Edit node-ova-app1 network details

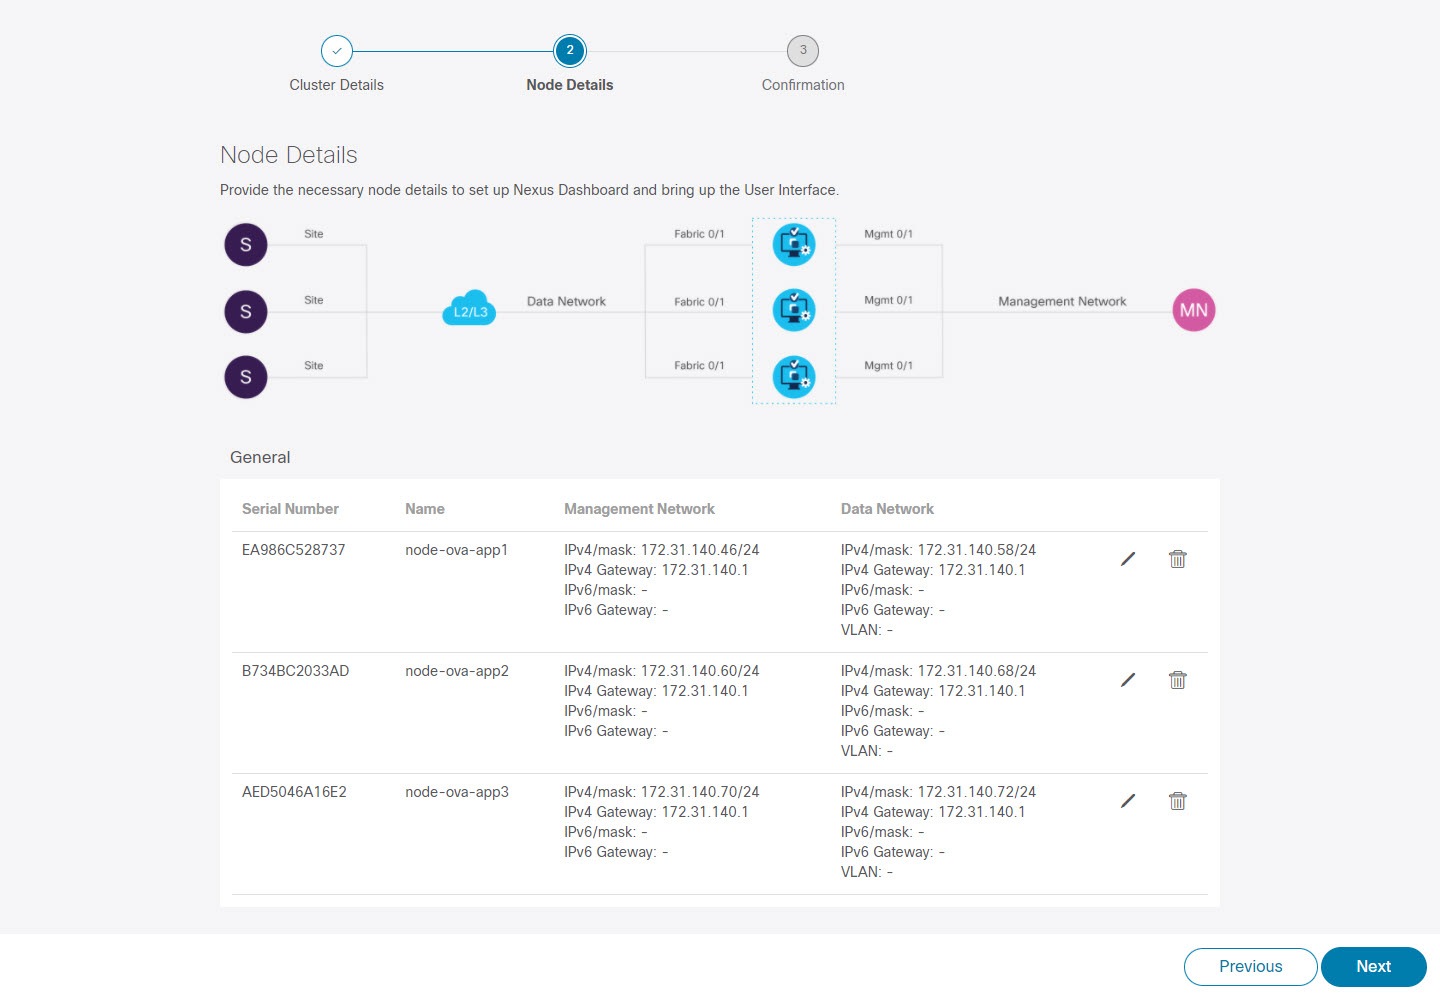(x=1127, y=559)
